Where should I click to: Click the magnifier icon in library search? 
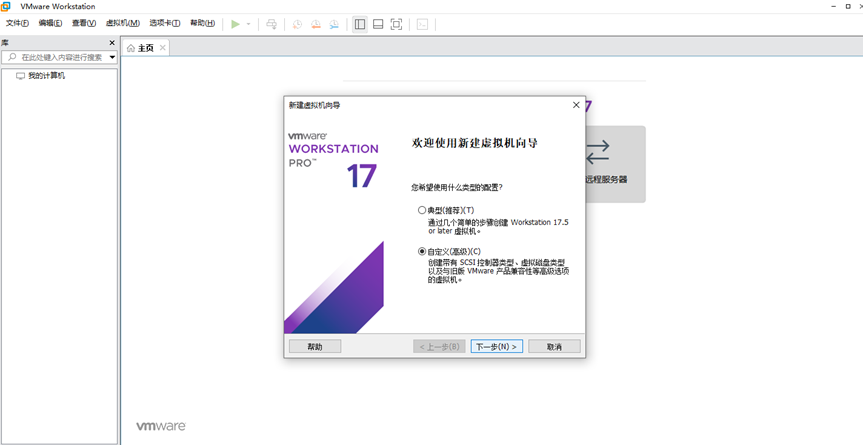click(x=12, y=57)
